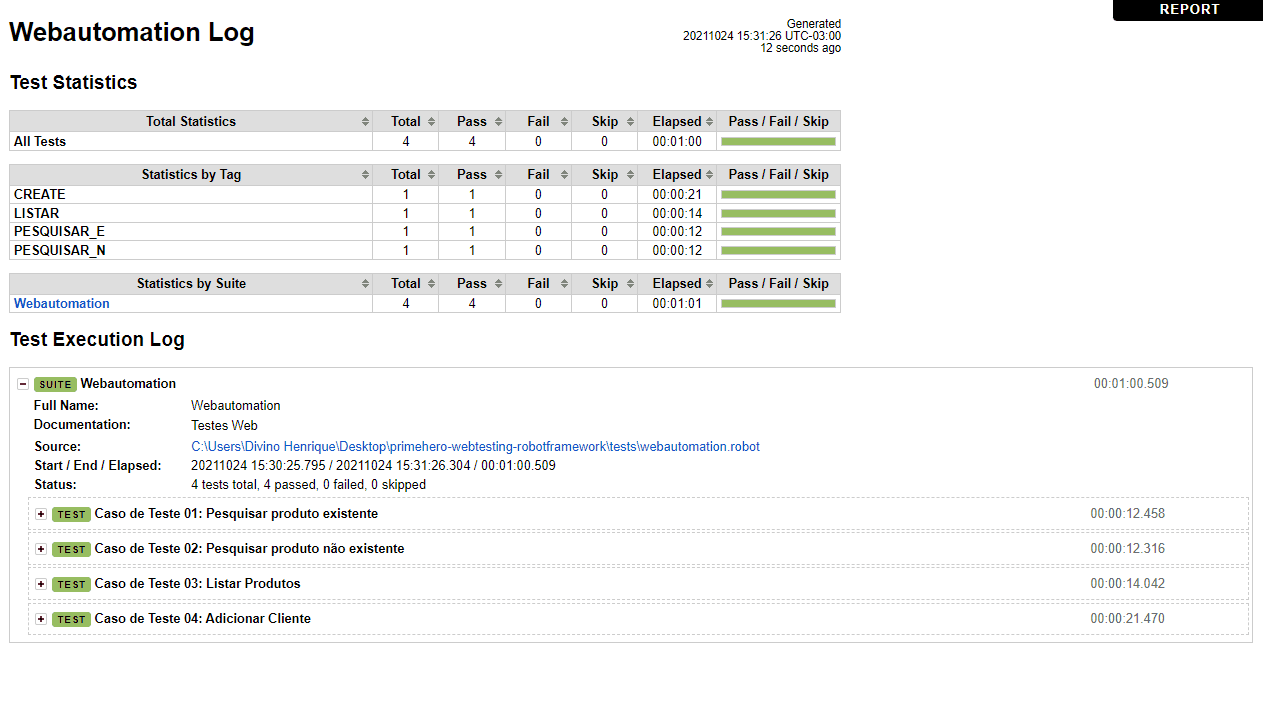Select the PESQUISAR_N tag row

(x=425, y=250)
